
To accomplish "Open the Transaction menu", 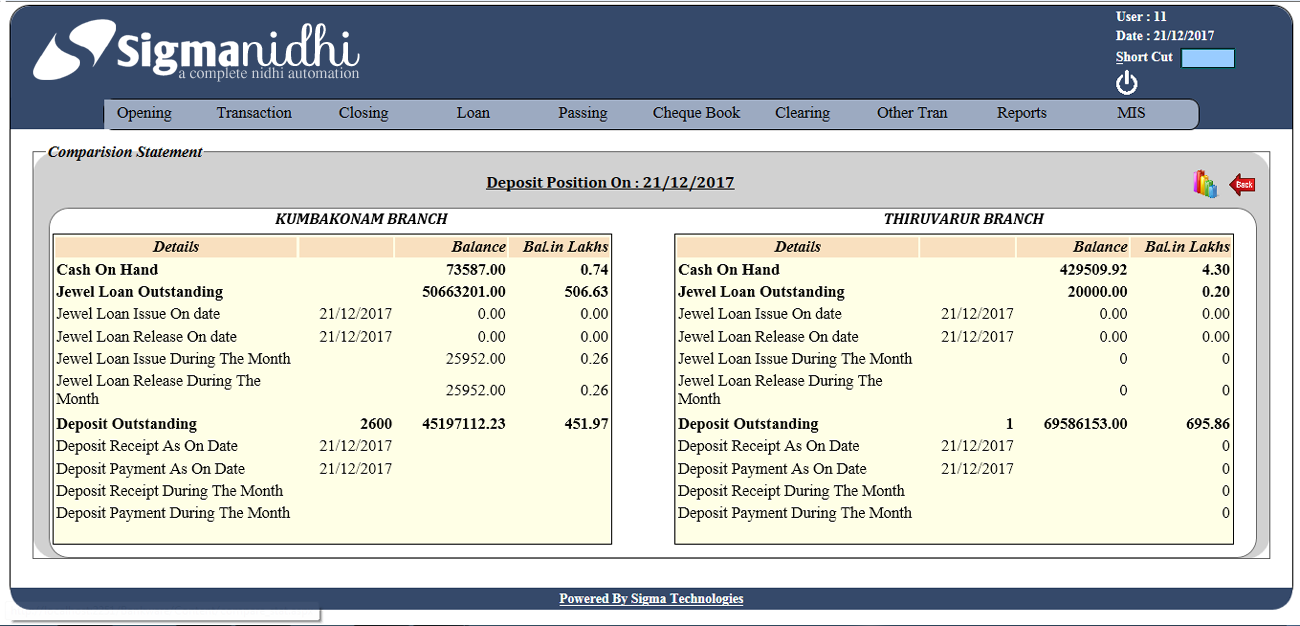I will click(x=254, y=113).
